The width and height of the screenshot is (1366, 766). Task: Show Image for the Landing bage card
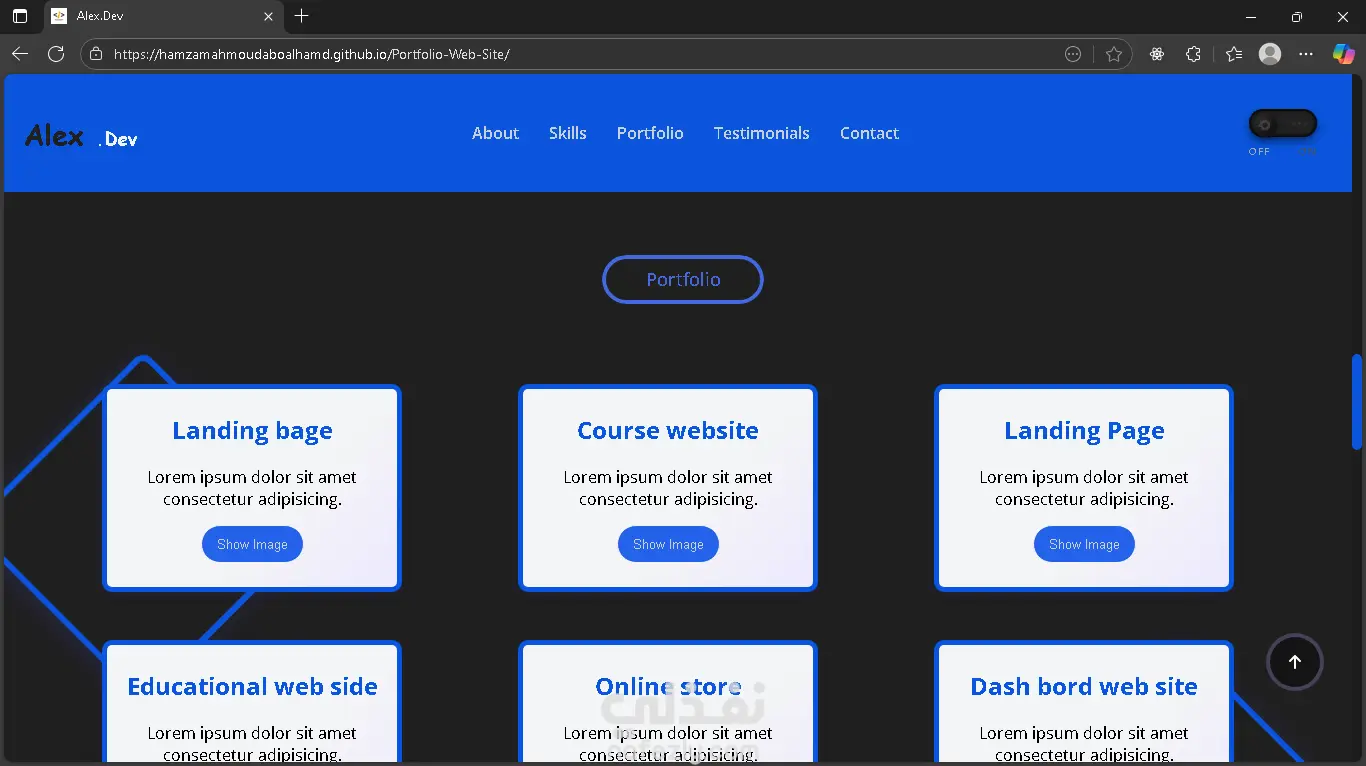coord(252,544)
